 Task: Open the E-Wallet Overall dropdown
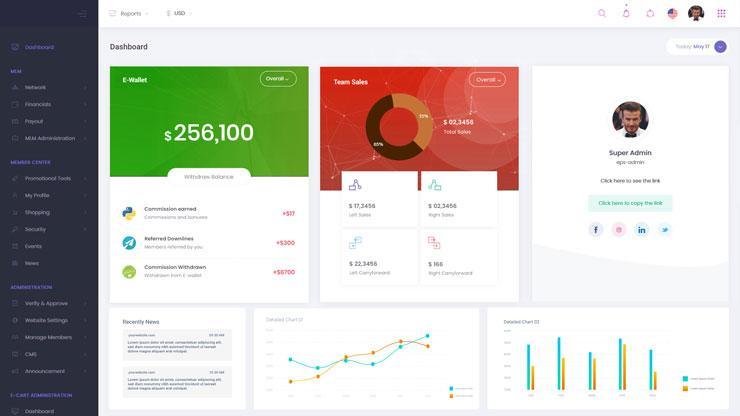click(x=278, y=79)
